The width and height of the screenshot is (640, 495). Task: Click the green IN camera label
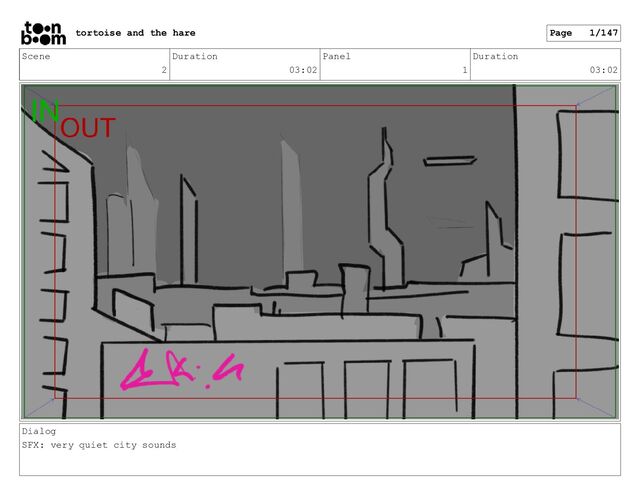coord(45,111)
